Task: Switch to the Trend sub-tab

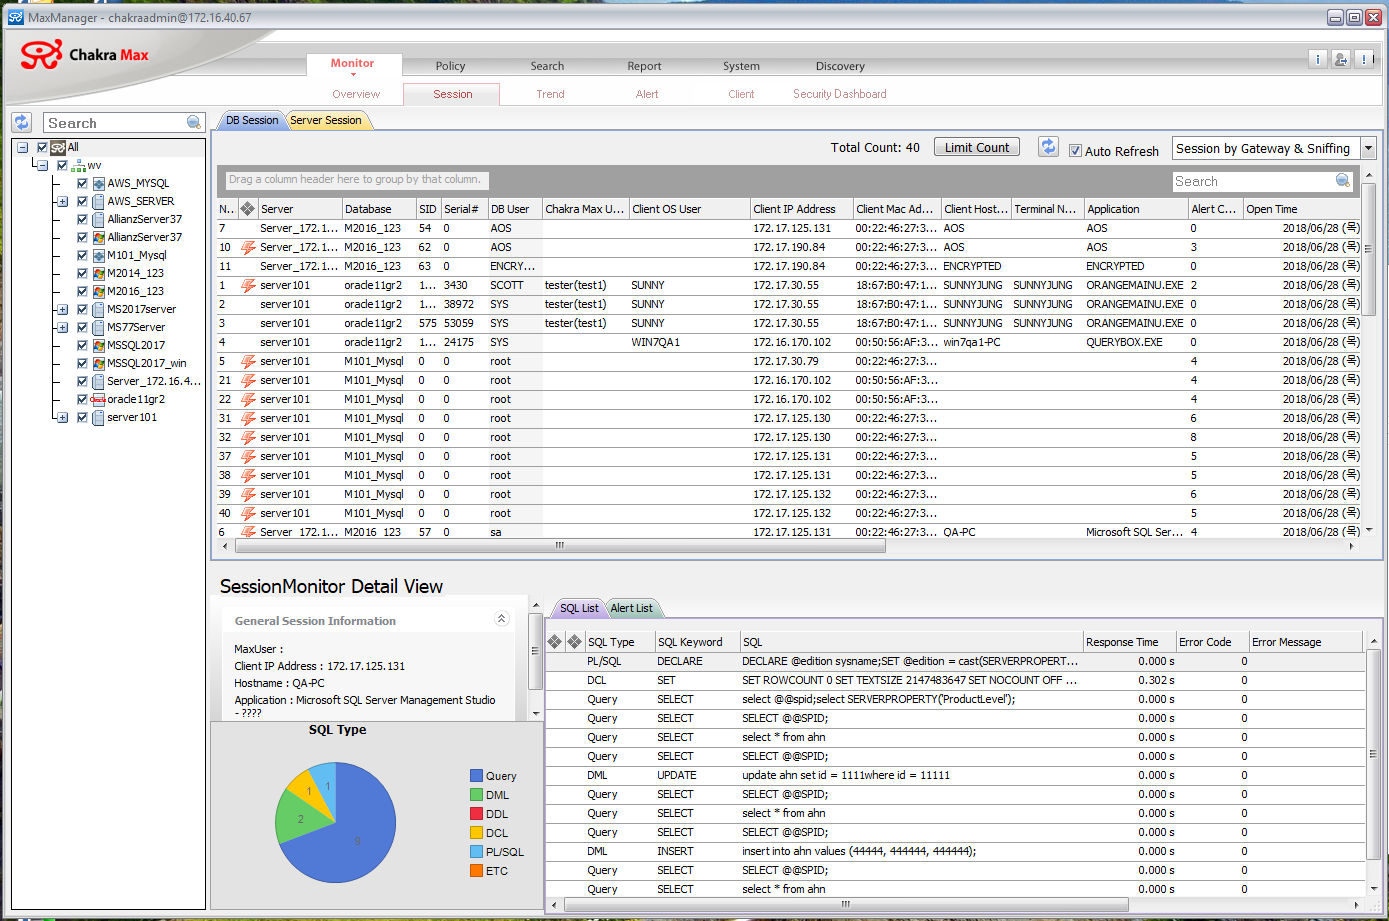Action: [x=550, y=94]
